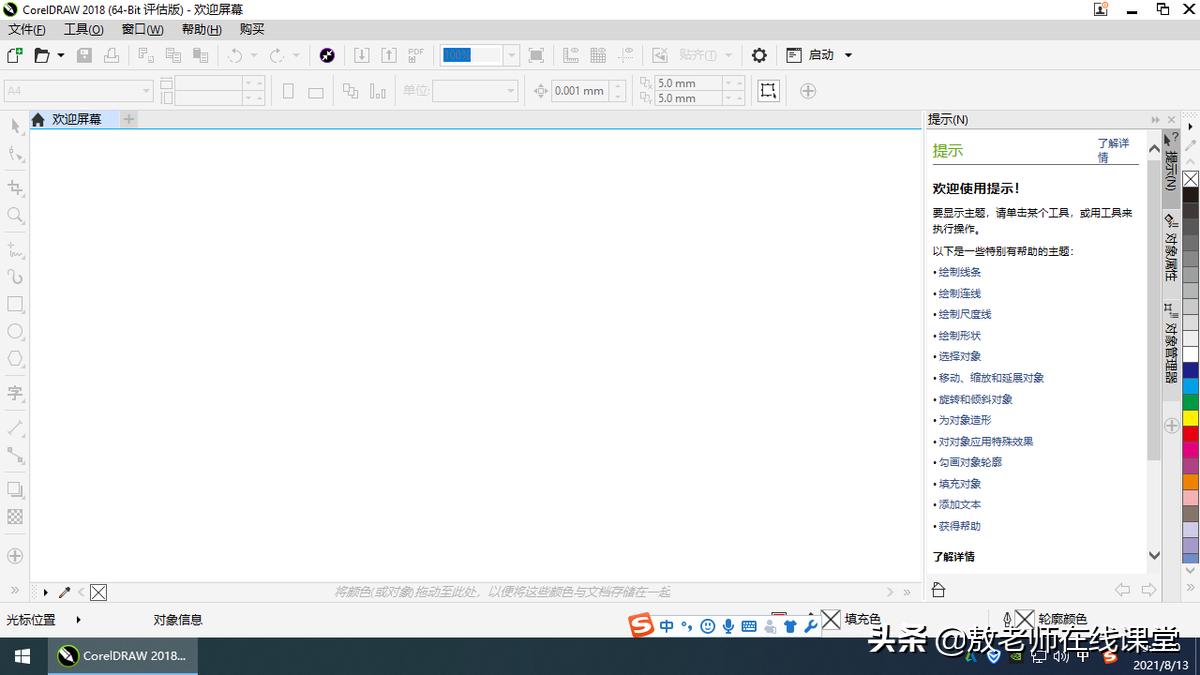1200x675 pixels.
Task: Click the New document icon
Action: [15, 55]
